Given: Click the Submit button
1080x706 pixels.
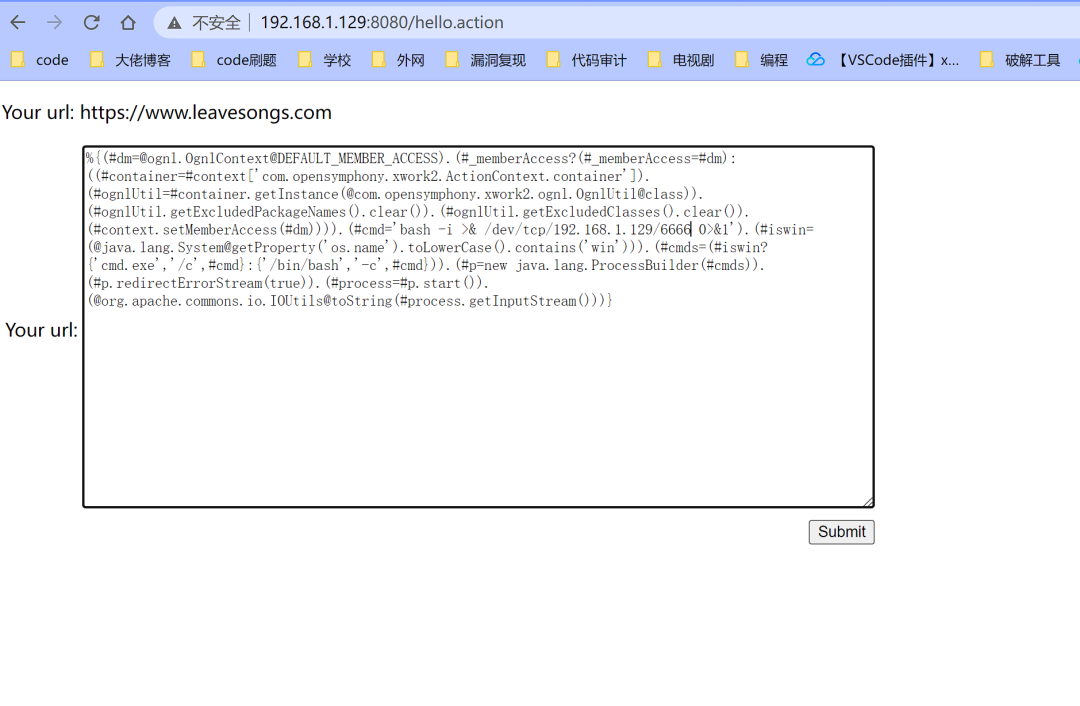Looking at the screenshot, I should 842,532.
